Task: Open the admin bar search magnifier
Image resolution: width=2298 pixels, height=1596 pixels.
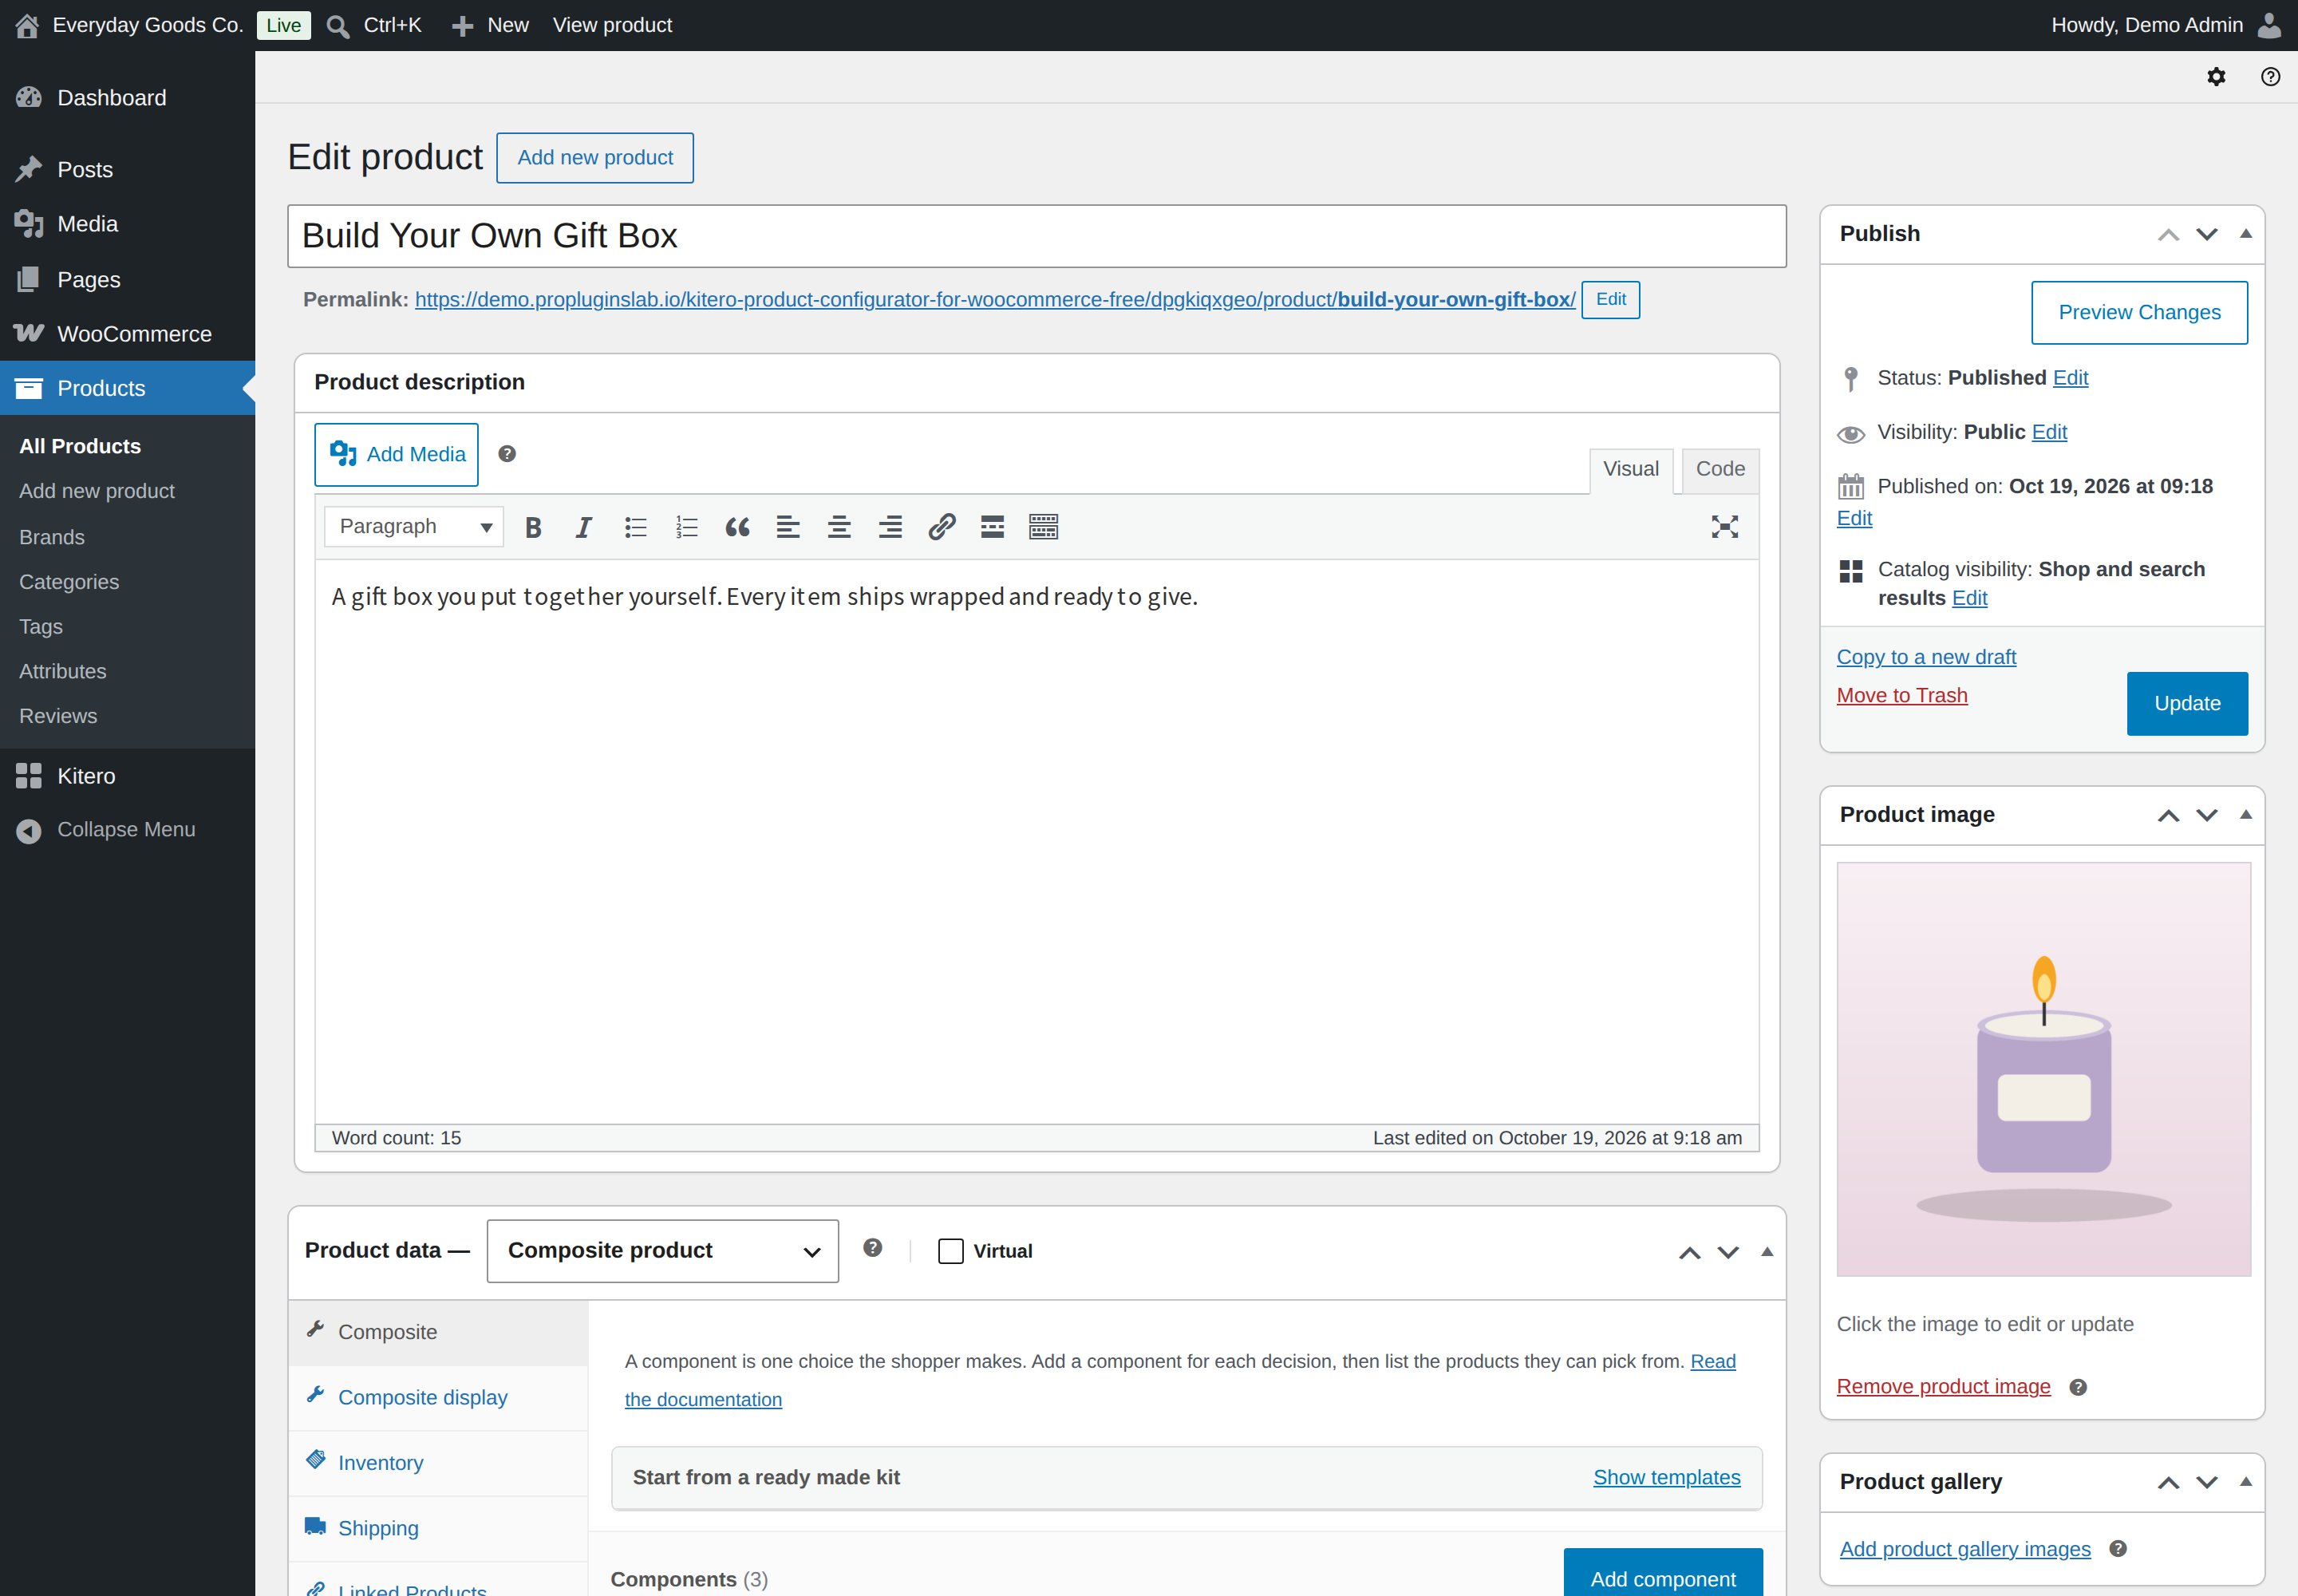Action: tap(338, 26)
